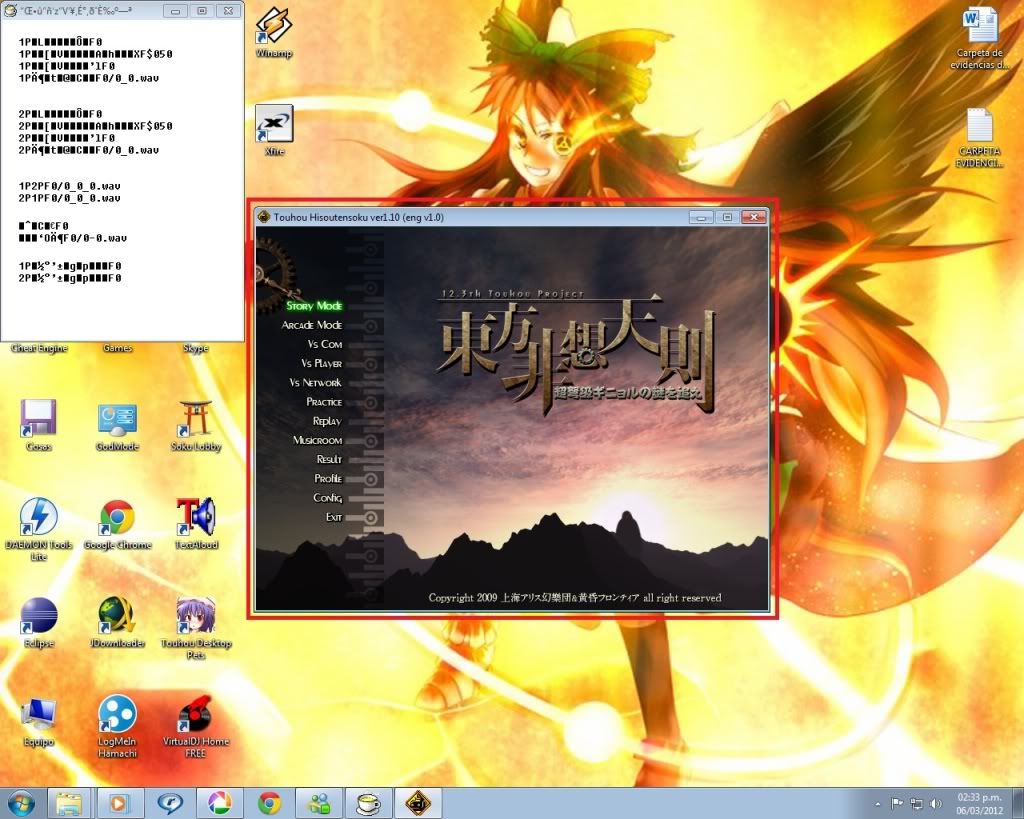Select the Winamp desktop shortcut
1024x819 pixels.
(x=274, y=31)
